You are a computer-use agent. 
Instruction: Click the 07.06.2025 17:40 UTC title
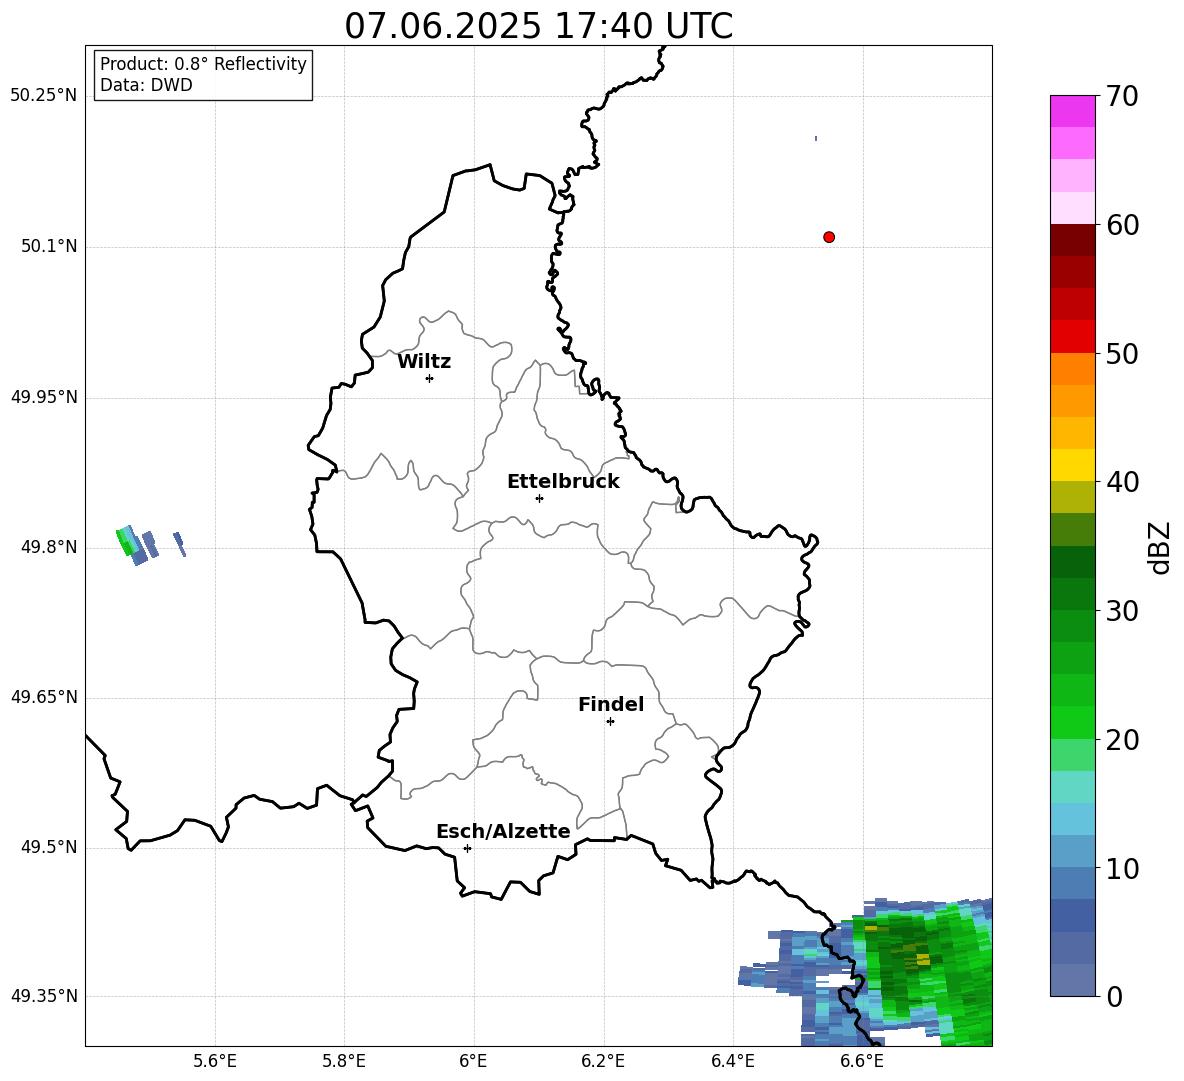pyautogui.click(x=538, y=26)
